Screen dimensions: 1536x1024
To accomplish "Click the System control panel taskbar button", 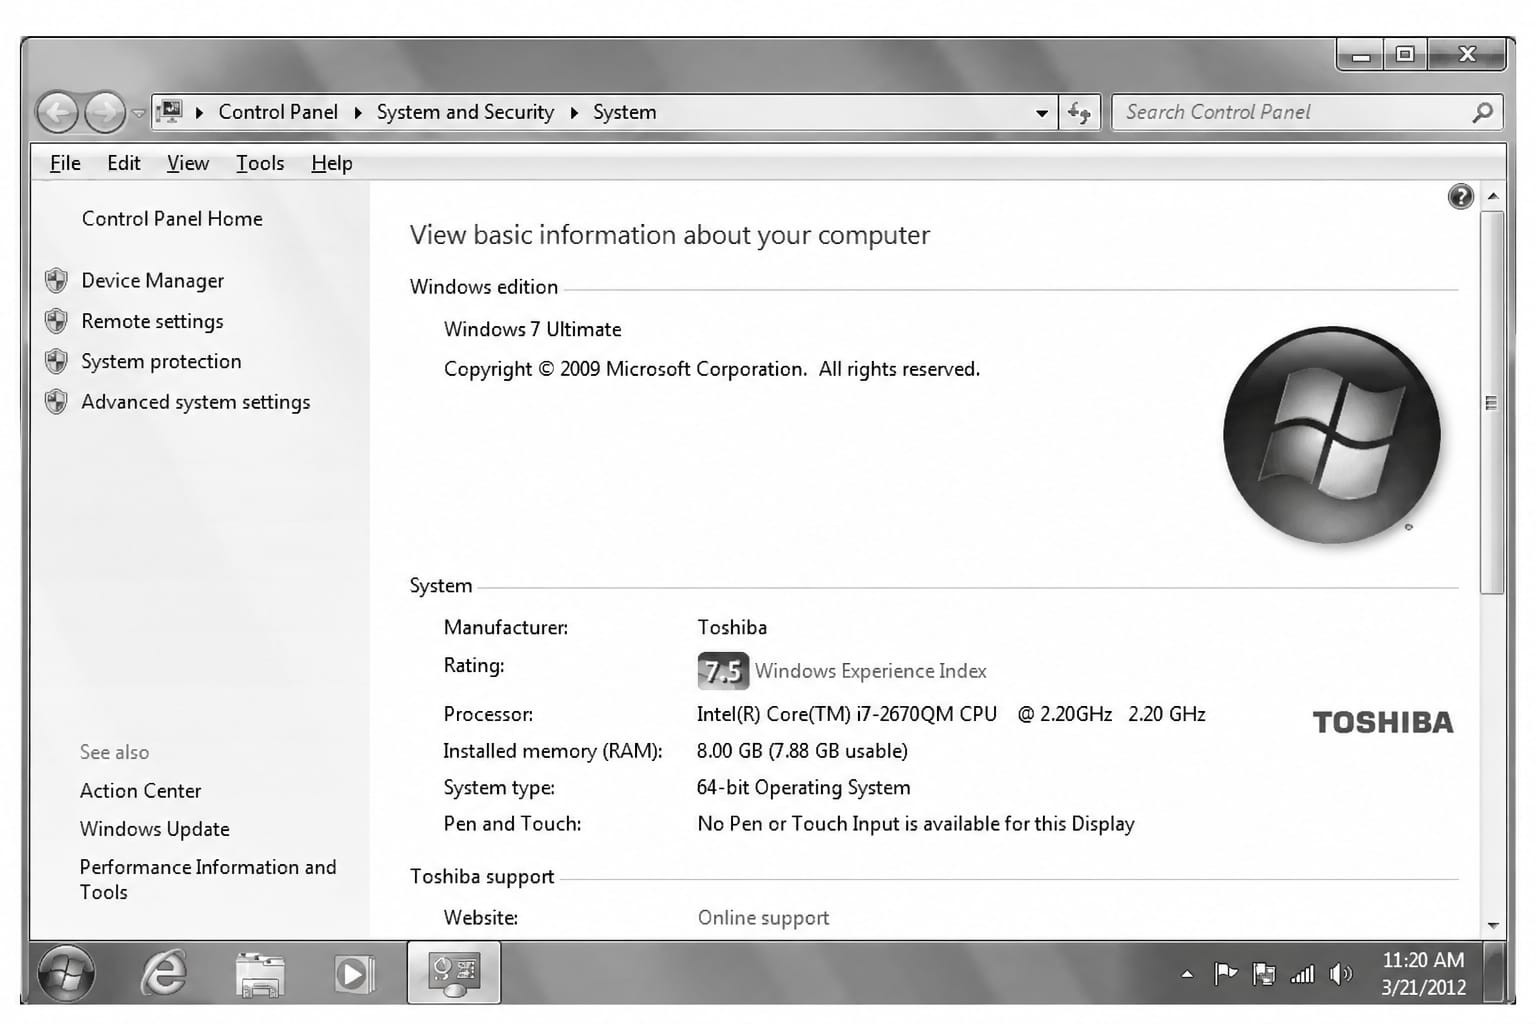I will click(454, 973).
